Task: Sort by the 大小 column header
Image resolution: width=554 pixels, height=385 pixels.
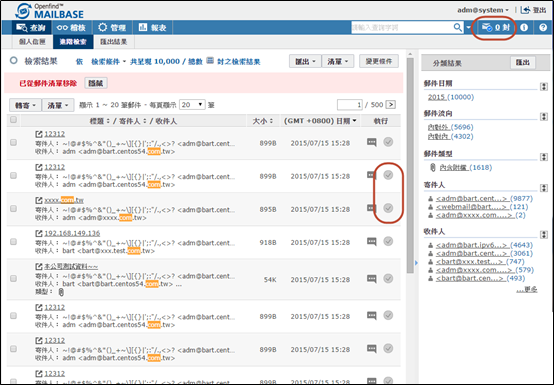Action: coord(263,121)
